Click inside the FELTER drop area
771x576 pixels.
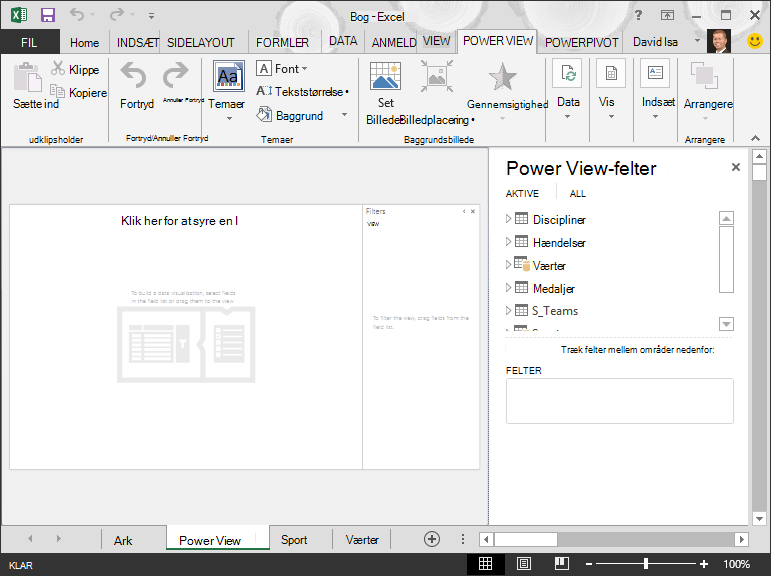click(x=620, y=401)
